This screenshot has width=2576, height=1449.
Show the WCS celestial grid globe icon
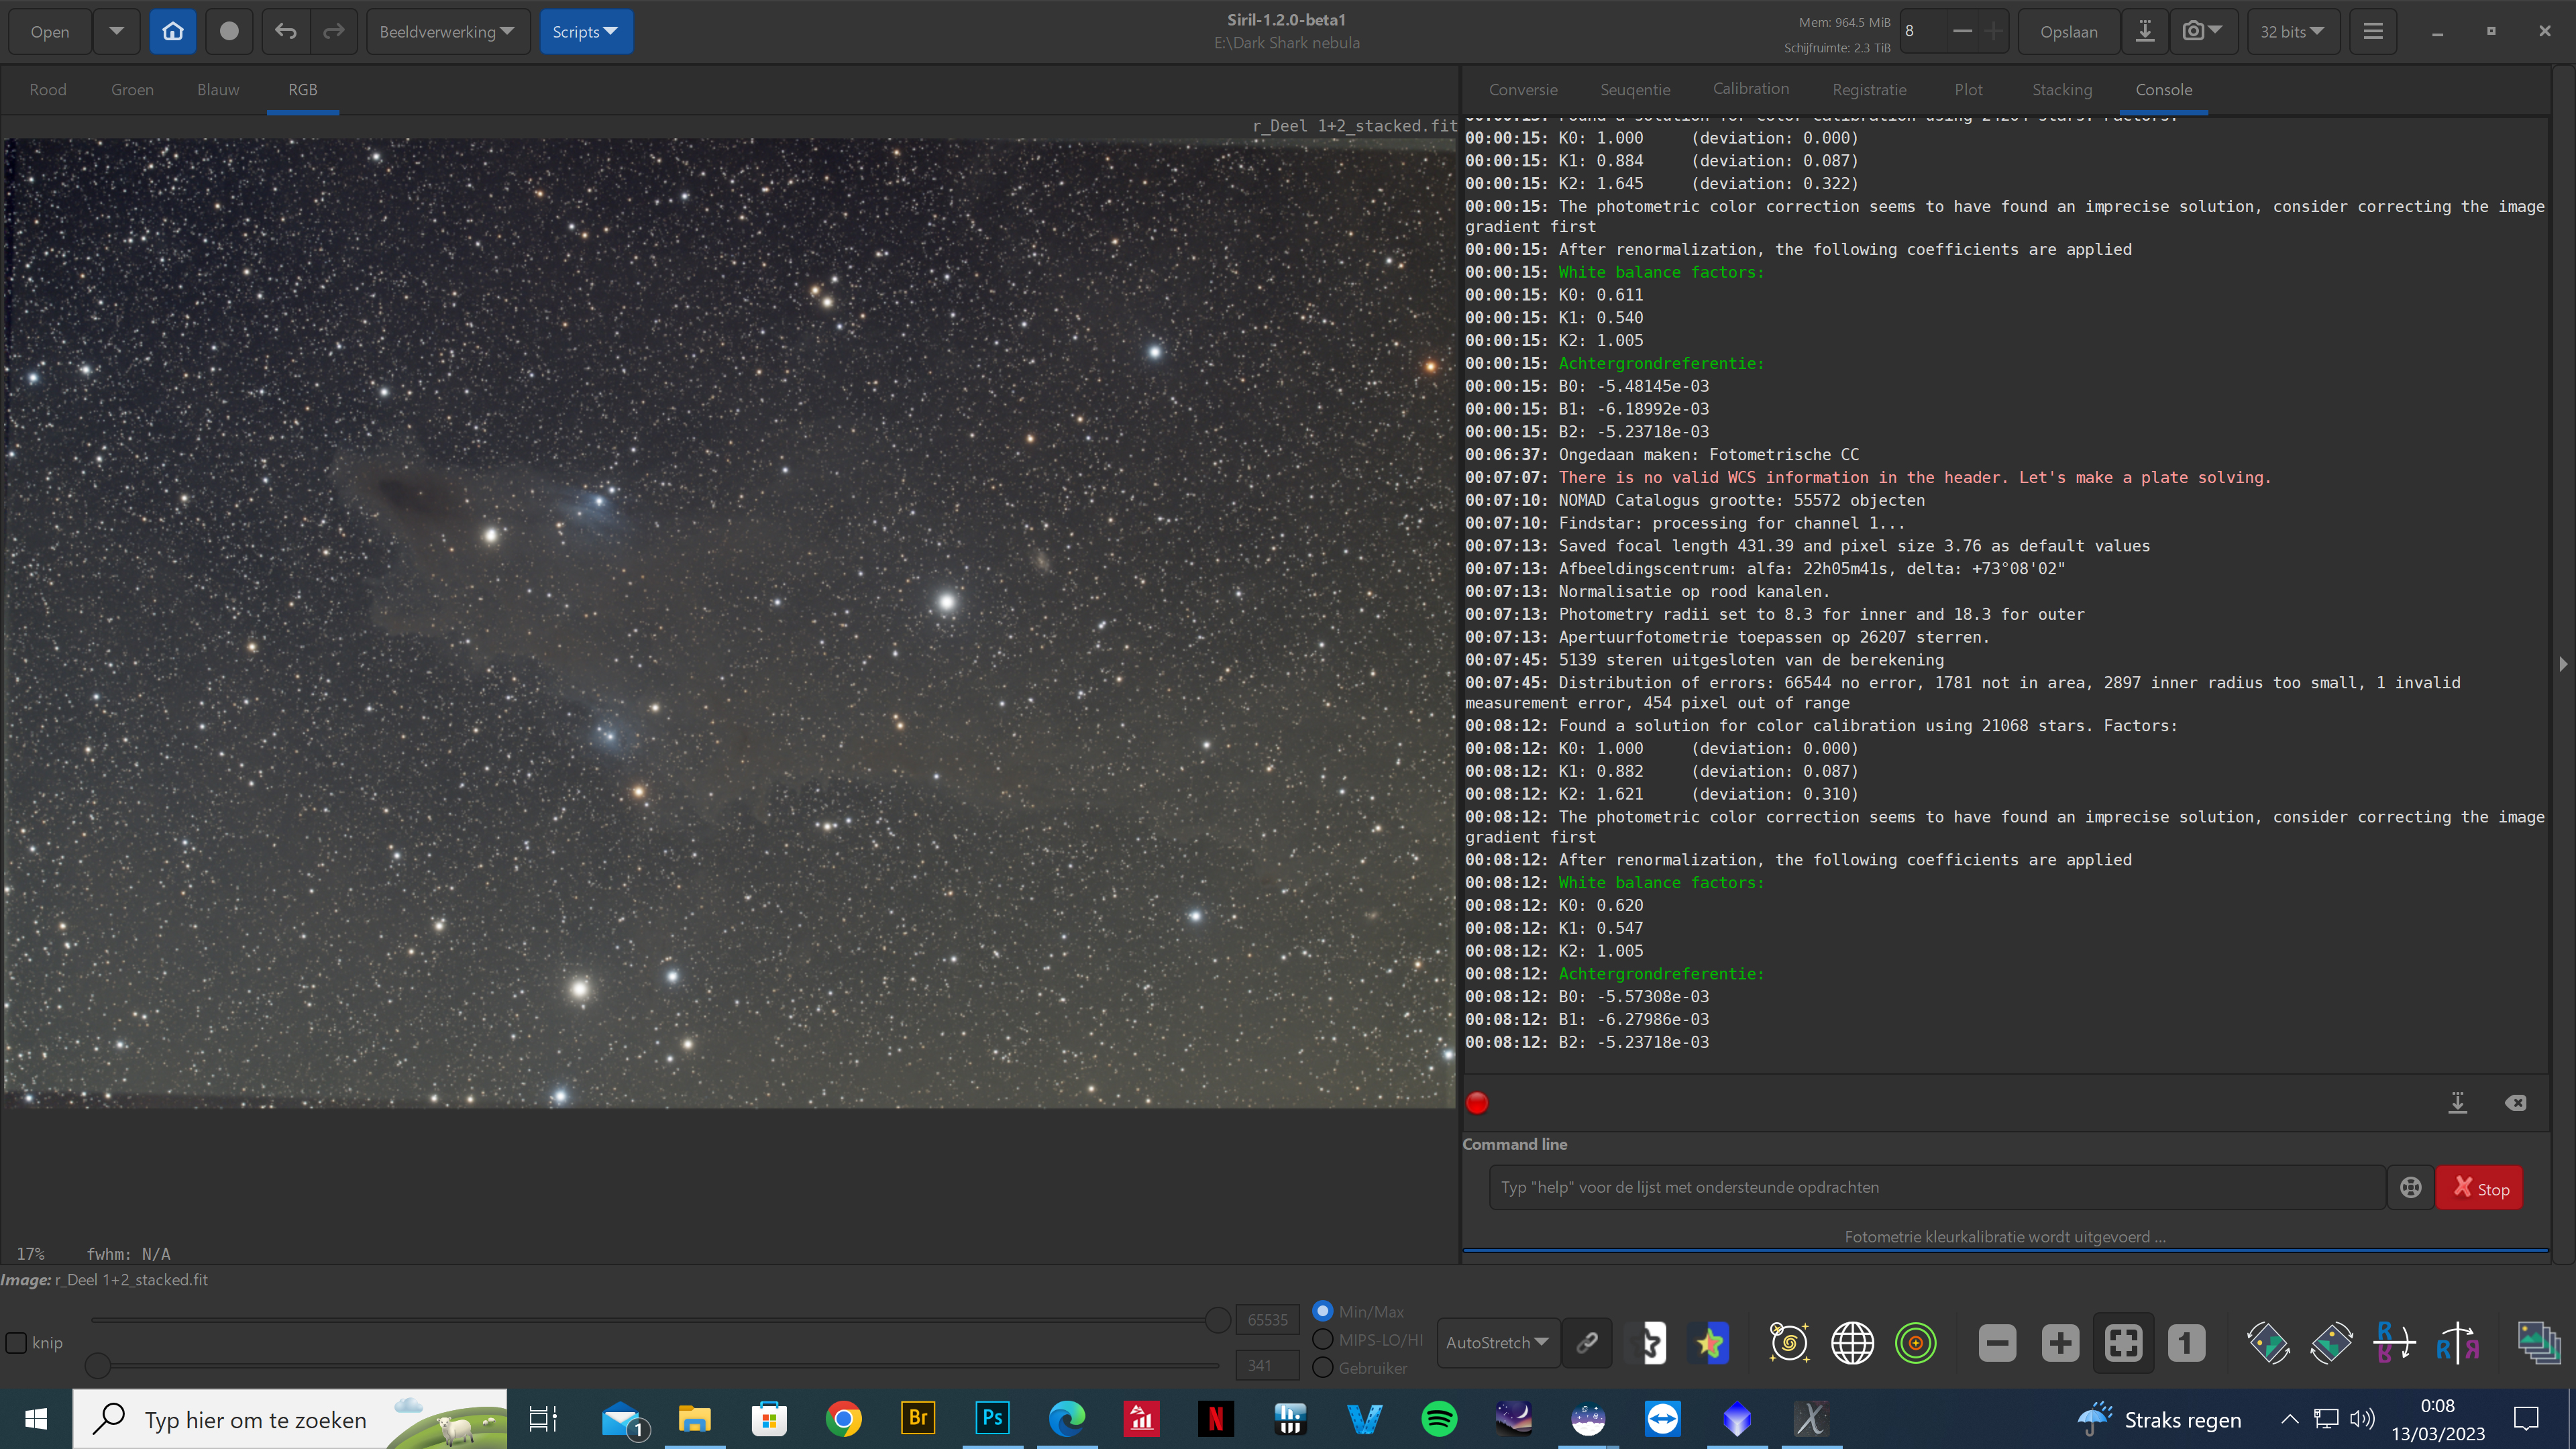[1852, 1343]
